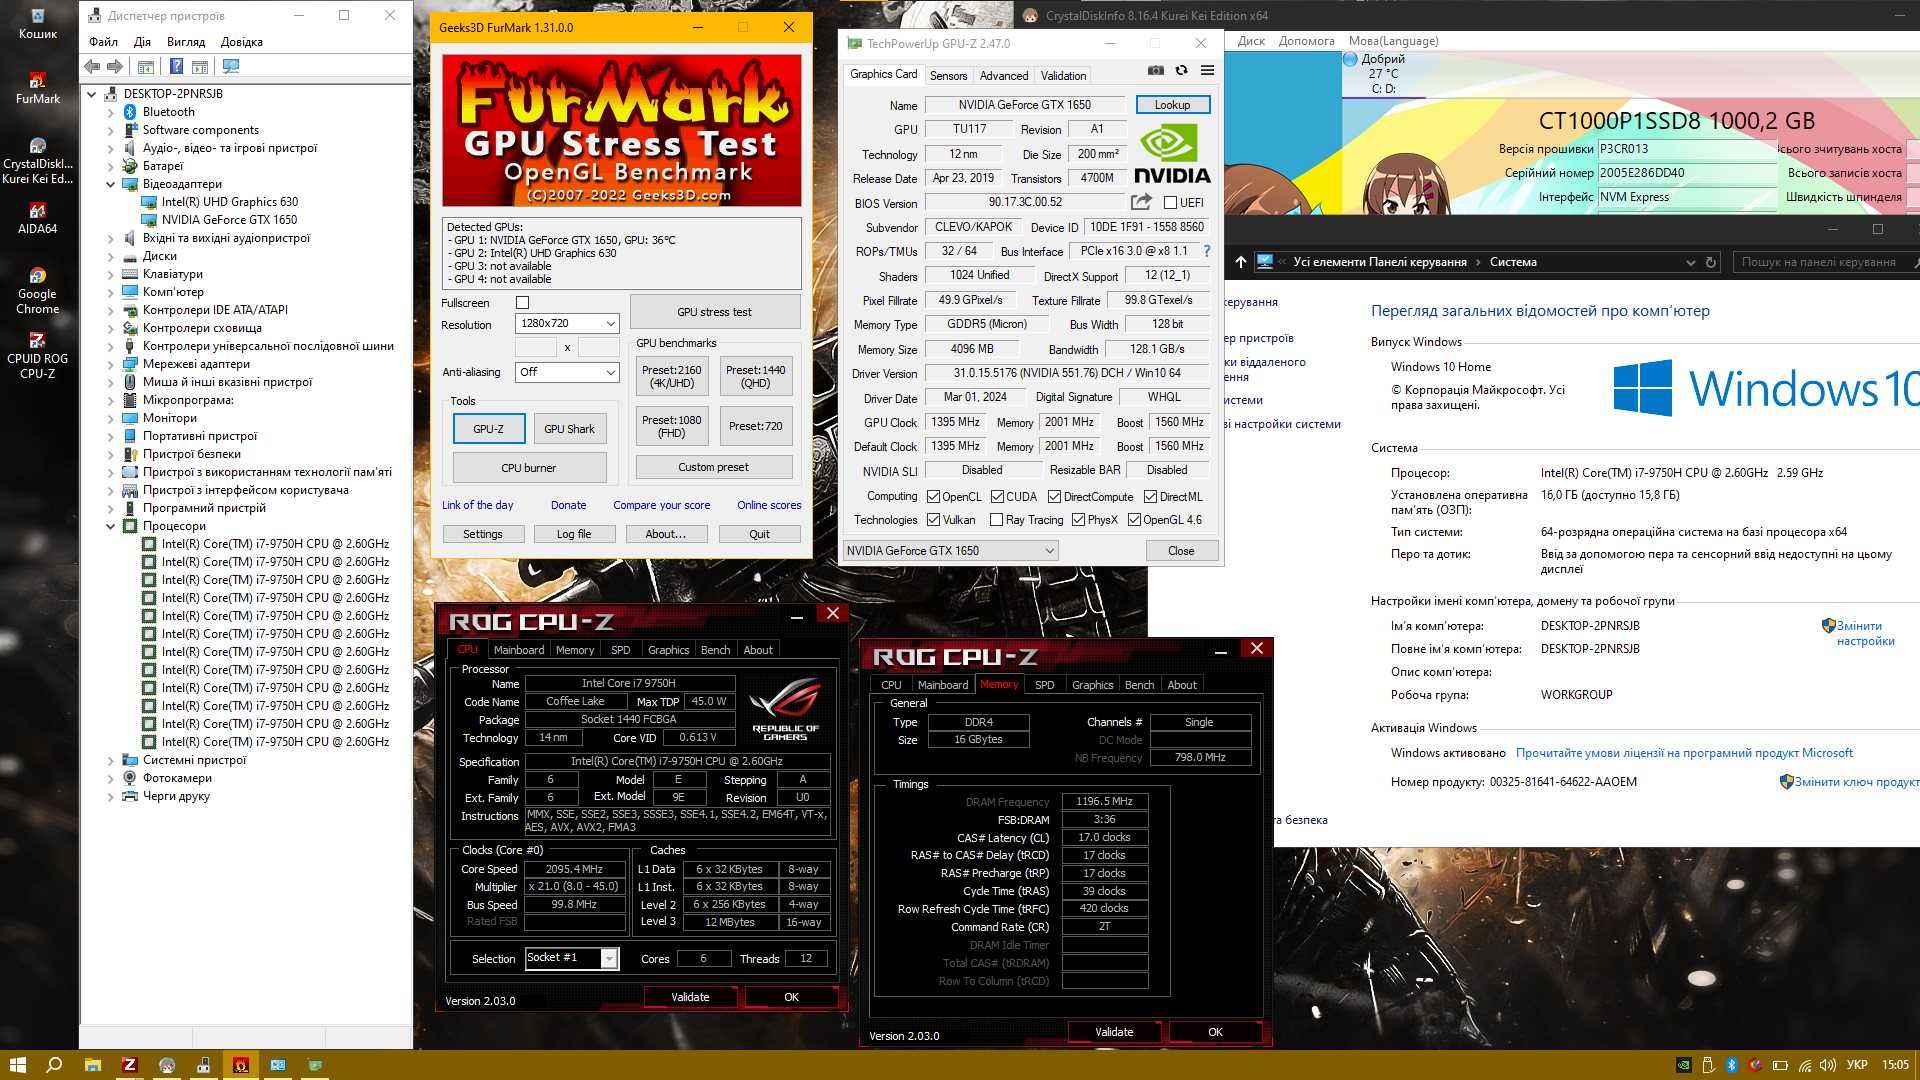Viewport: 1920px width, 1080px height.
Task: Click the Bus Interface question mark icon
Action: (1206, 251)
